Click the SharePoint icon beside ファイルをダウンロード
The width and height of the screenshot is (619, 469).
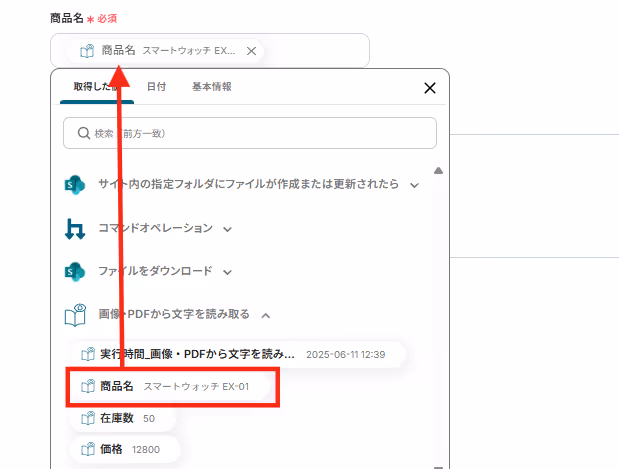(75, 271)
